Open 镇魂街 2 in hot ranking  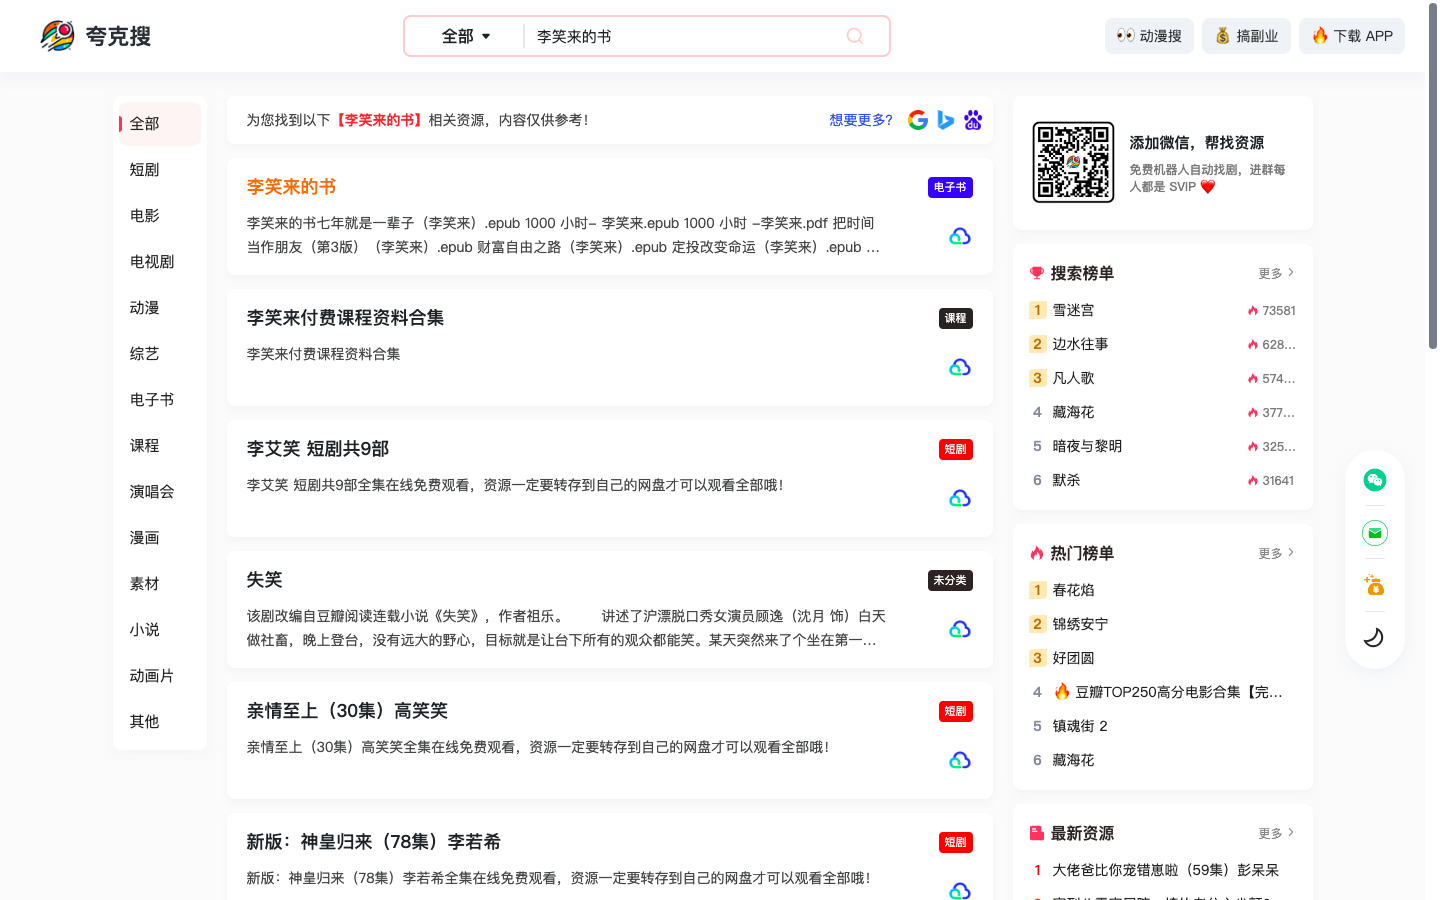point(1080,726)
